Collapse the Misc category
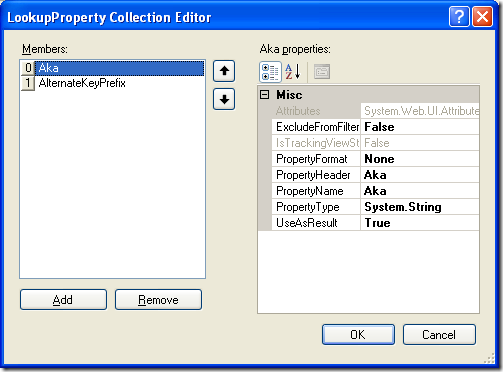This screenshot has width=503, height=372. pos(264,95)
